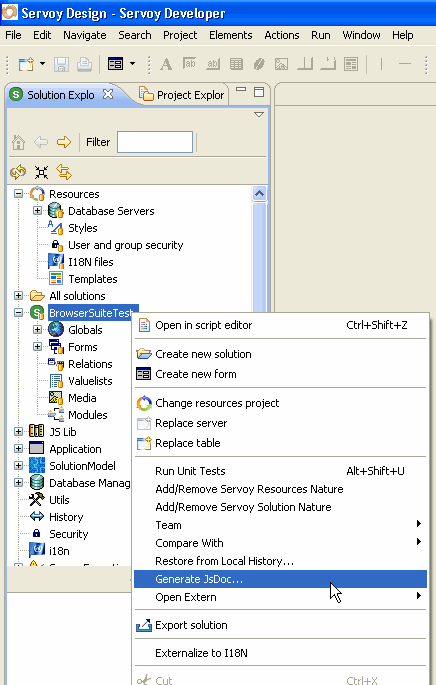Viewport: 436px width, 685px height.
Task: Choose Create new solution from context menu
Action: (x=280, y=354)
